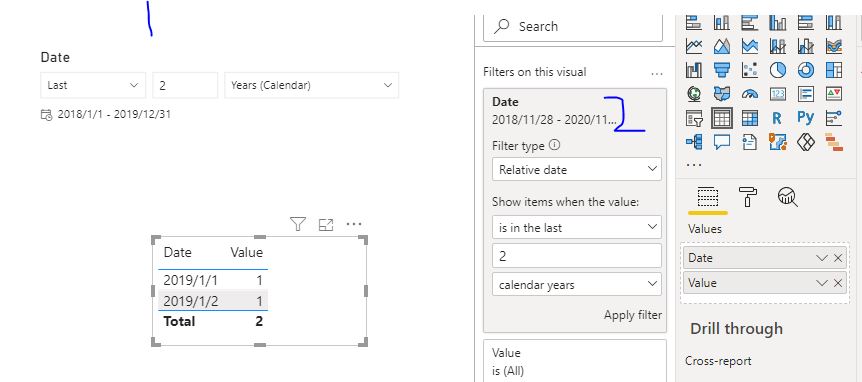This screenshot has width=862, height=382.
Task: Select the pie chart visualization
Action: pos(778,70)
